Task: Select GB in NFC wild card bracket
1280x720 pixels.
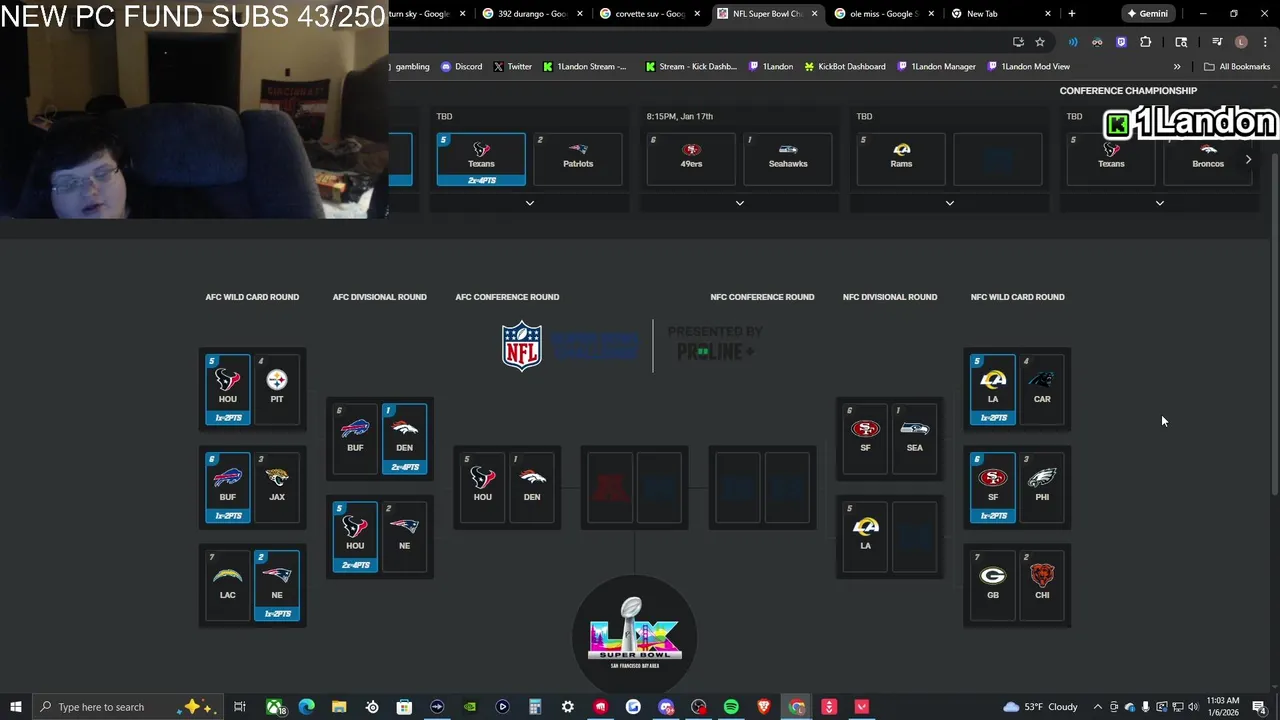Action: [993, 585]
